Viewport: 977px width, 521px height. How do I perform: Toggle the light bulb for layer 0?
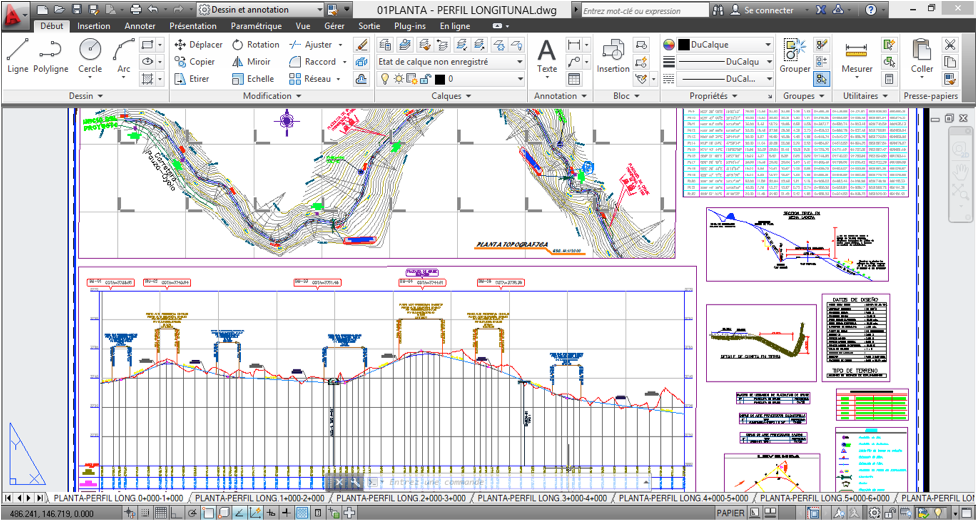coord(386,79)
